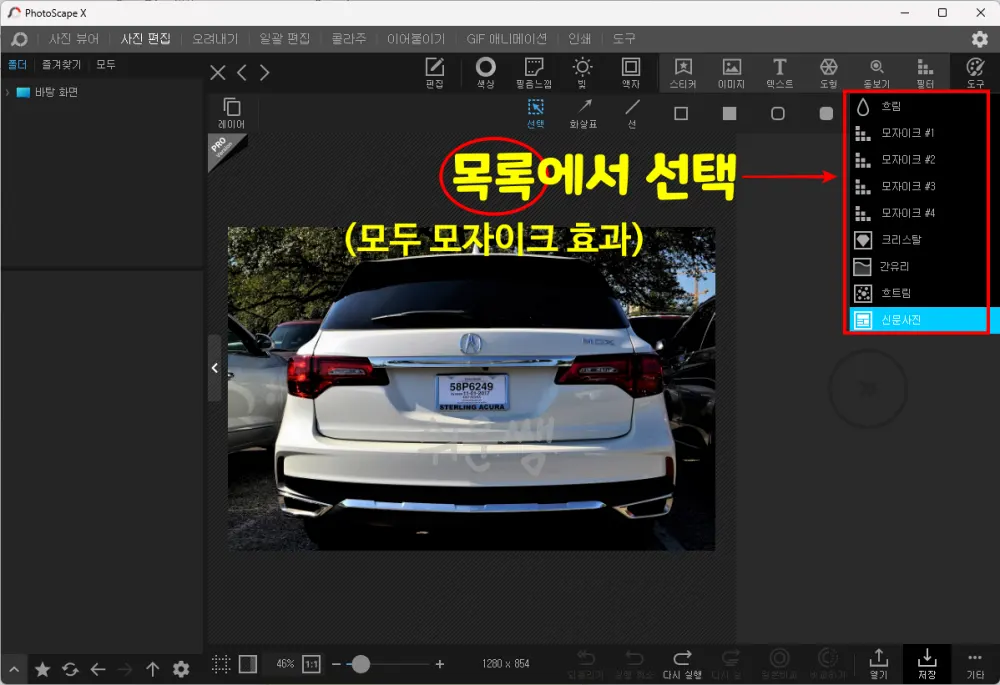Collapse the left folder panel

pyautogui.click(x=214, y=367)
